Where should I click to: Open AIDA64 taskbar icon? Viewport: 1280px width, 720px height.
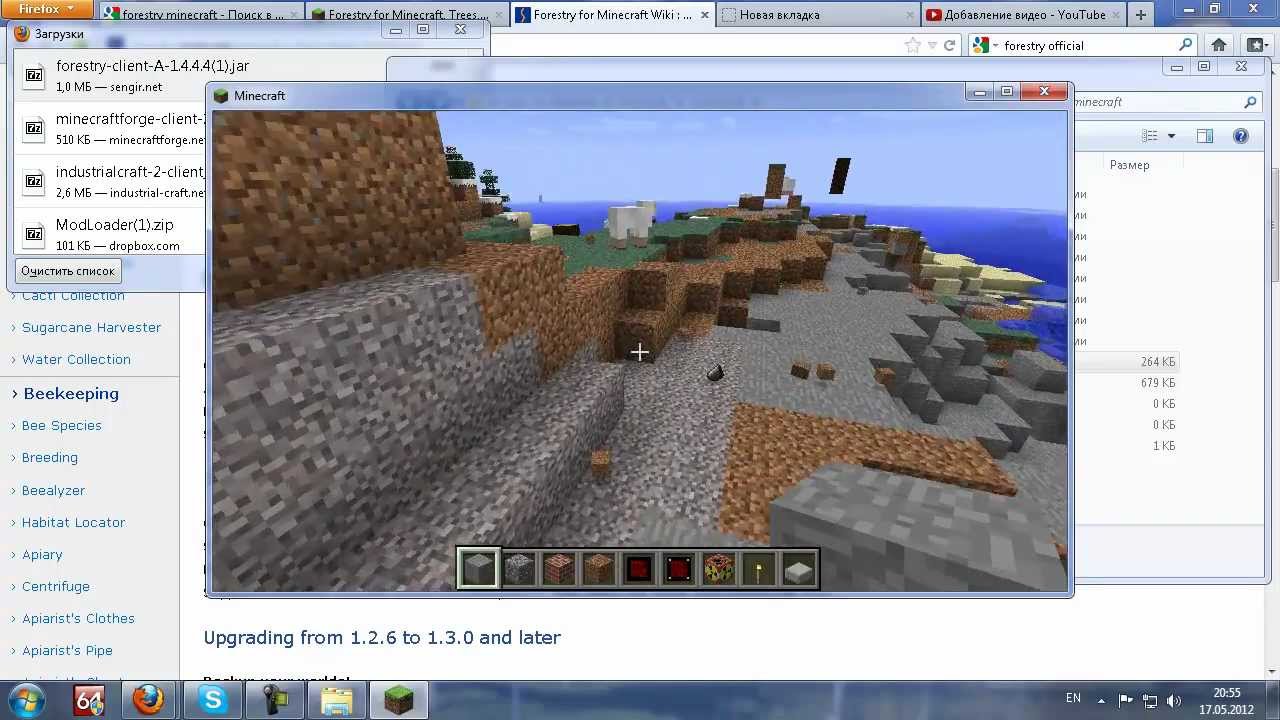[90, 700]
